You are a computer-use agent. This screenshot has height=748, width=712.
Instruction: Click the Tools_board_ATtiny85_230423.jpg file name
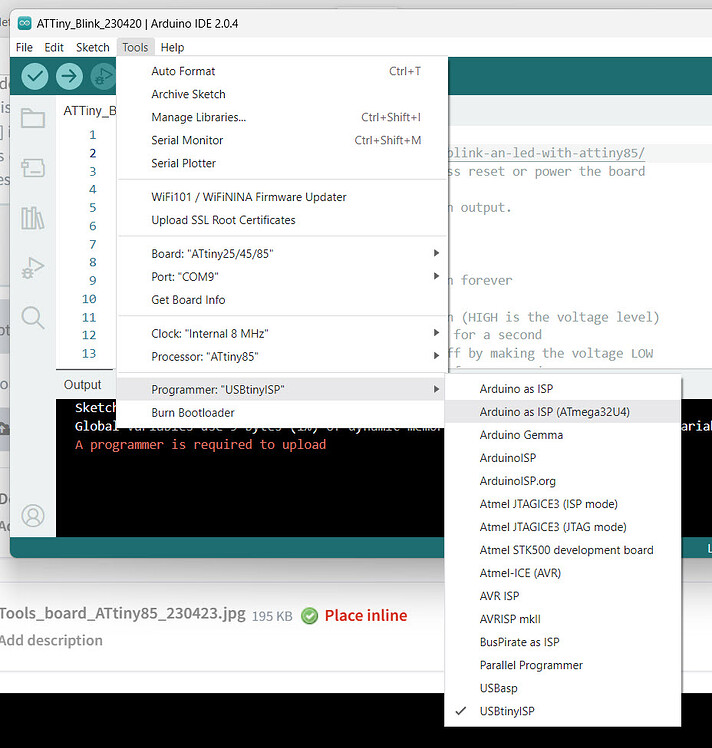point(123,613)
